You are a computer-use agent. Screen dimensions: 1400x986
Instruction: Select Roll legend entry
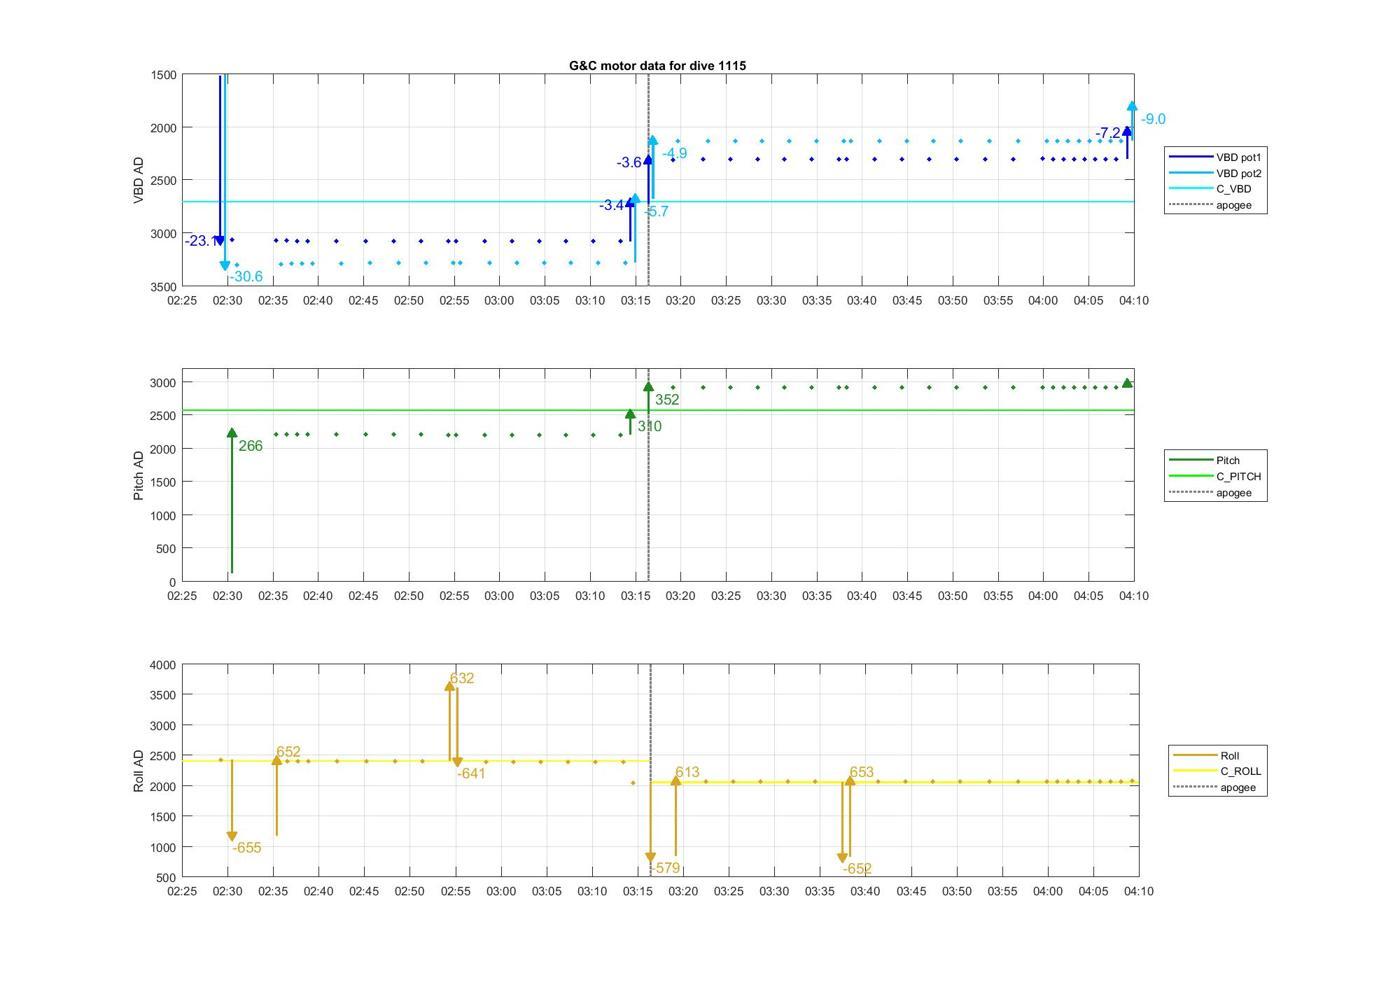1207,755
